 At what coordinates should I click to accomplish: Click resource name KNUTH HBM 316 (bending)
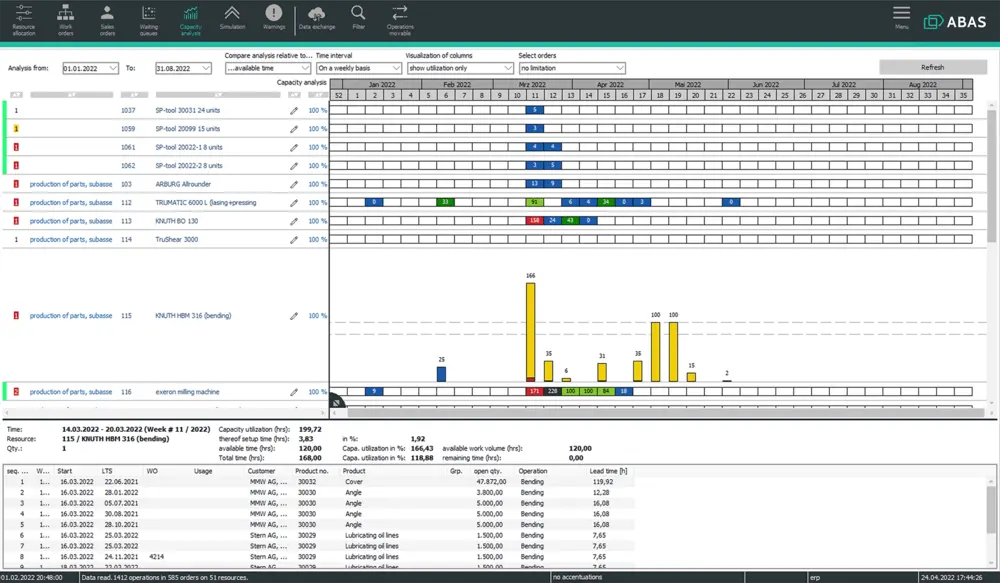click(193, 316)
